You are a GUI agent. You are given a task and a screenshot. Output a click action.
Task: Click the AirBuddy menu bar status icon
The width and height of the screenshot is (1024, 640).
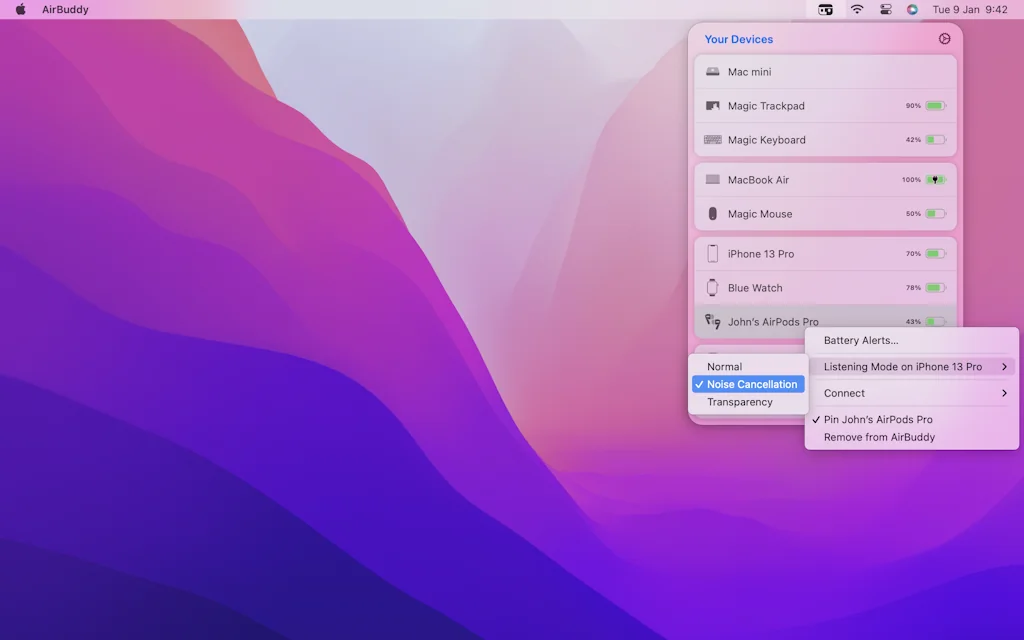pyautogui.click(x=825, y=10)
